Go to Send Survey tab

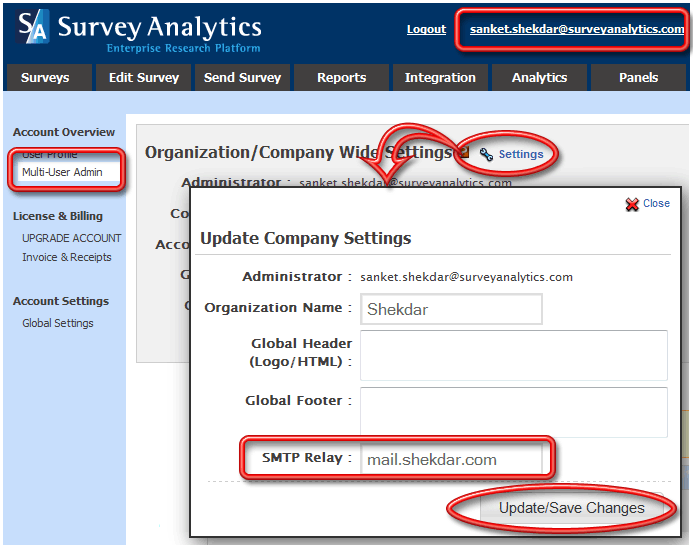point(242,78)
